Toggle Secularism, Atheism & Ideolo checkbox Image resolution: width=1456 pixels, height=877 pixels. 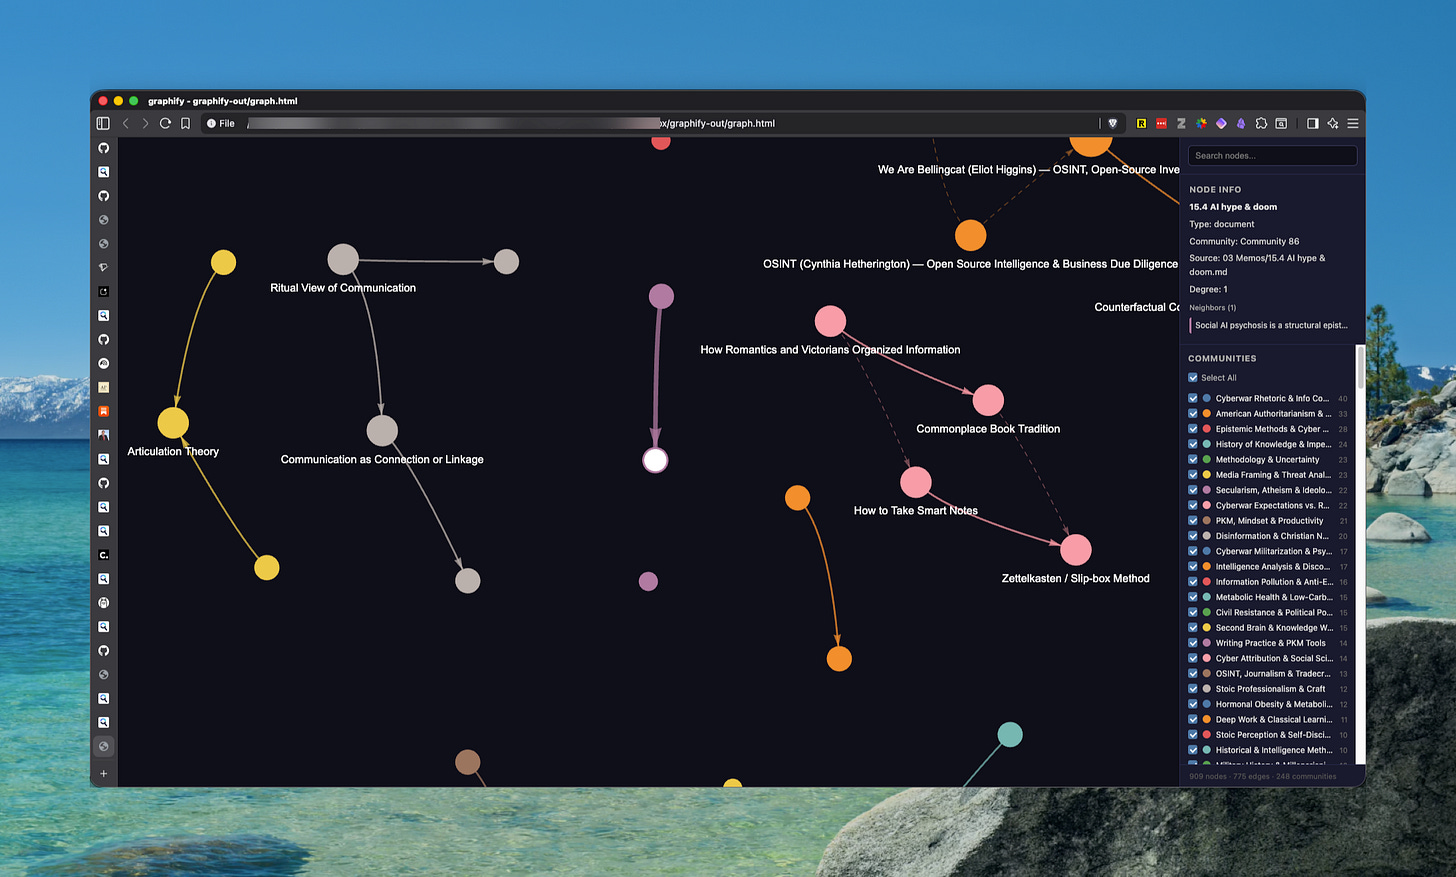1193,490
